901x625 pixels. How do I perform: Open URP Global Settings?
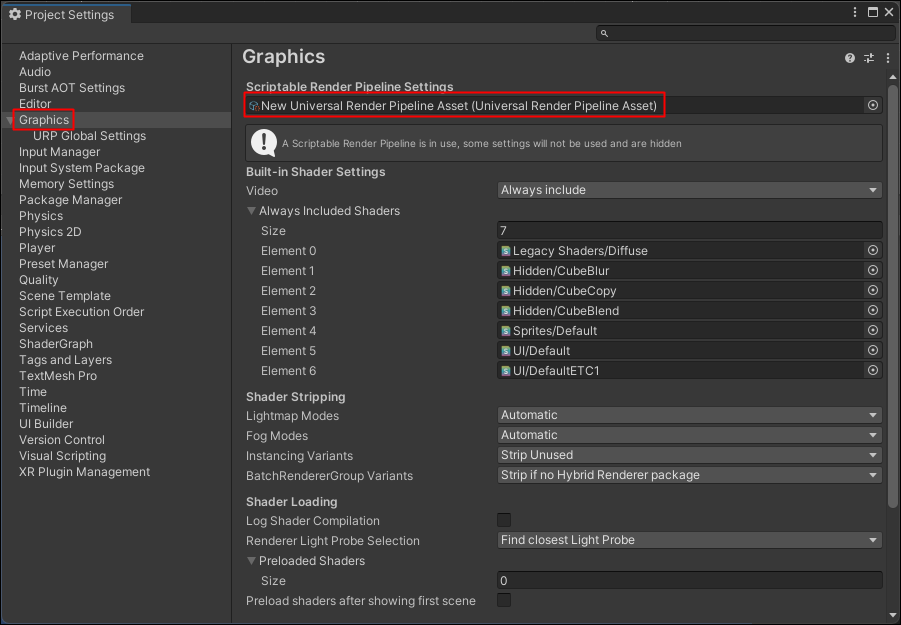tap(90, 136)
